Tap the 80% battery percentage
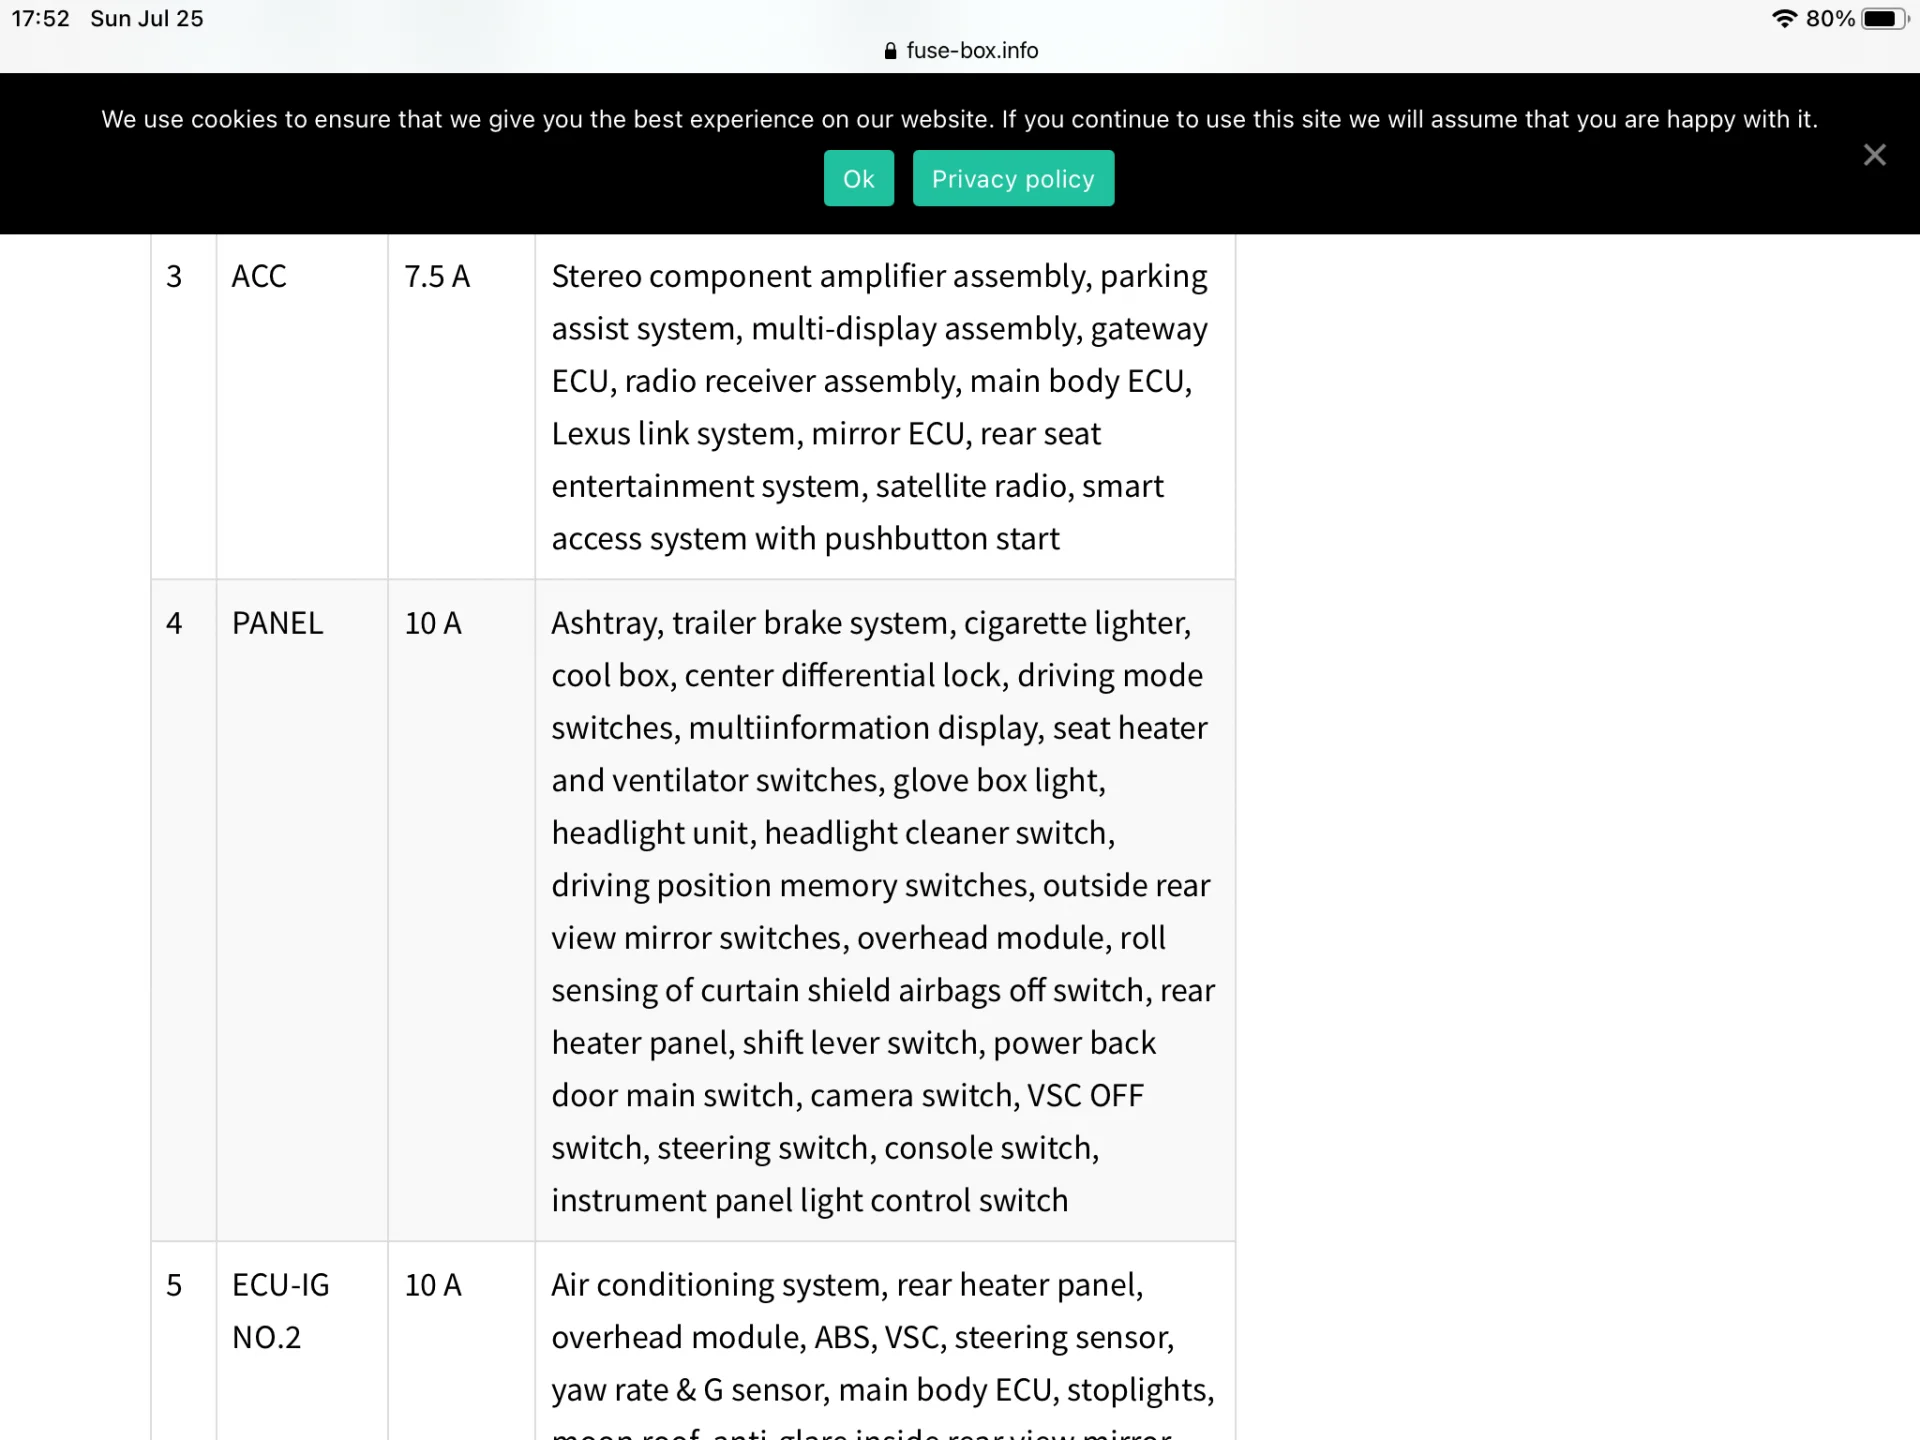This screenshot has height=1440, width=1920. [x=1830, y=19]
